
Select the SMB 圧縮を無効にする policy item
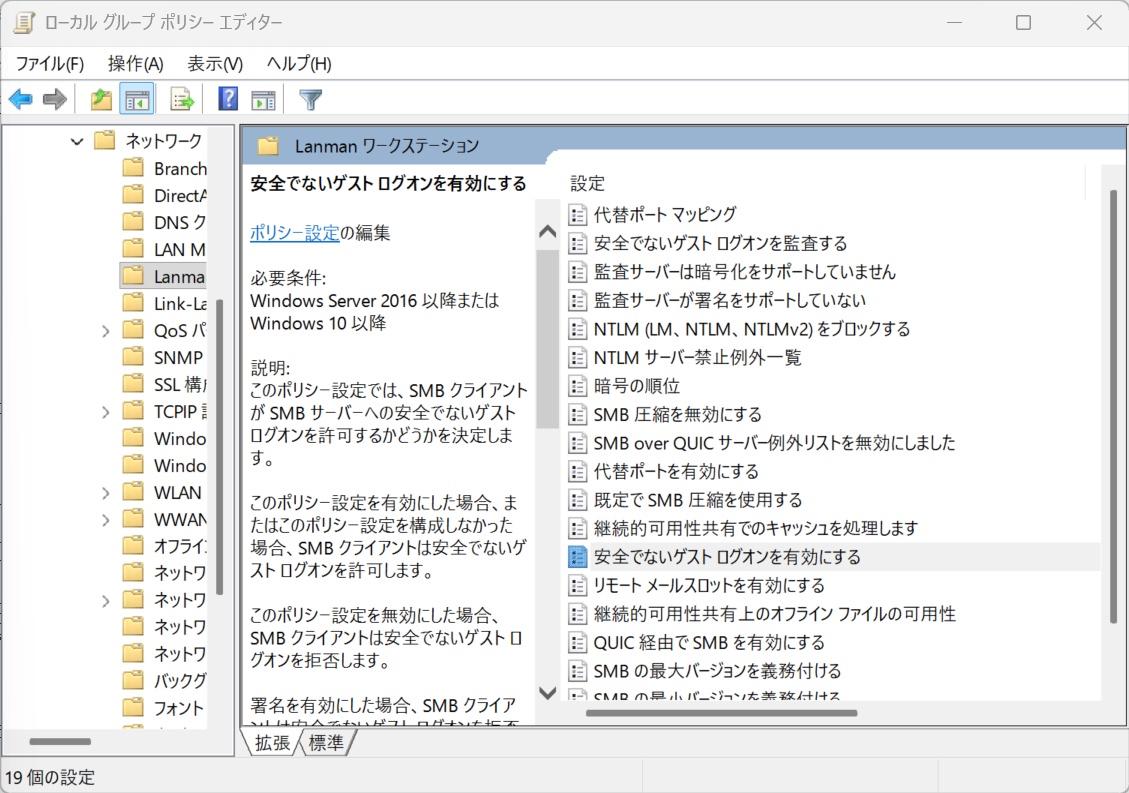pos(677,414)
